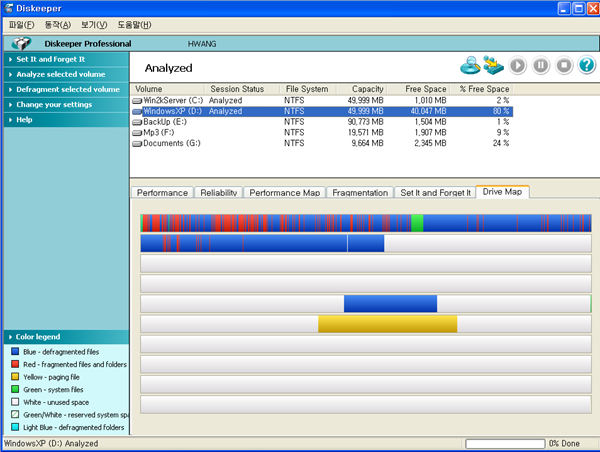Click the 90,773 MB capacity of BackUp
The image size is (600, 452).
pos(365,122)
